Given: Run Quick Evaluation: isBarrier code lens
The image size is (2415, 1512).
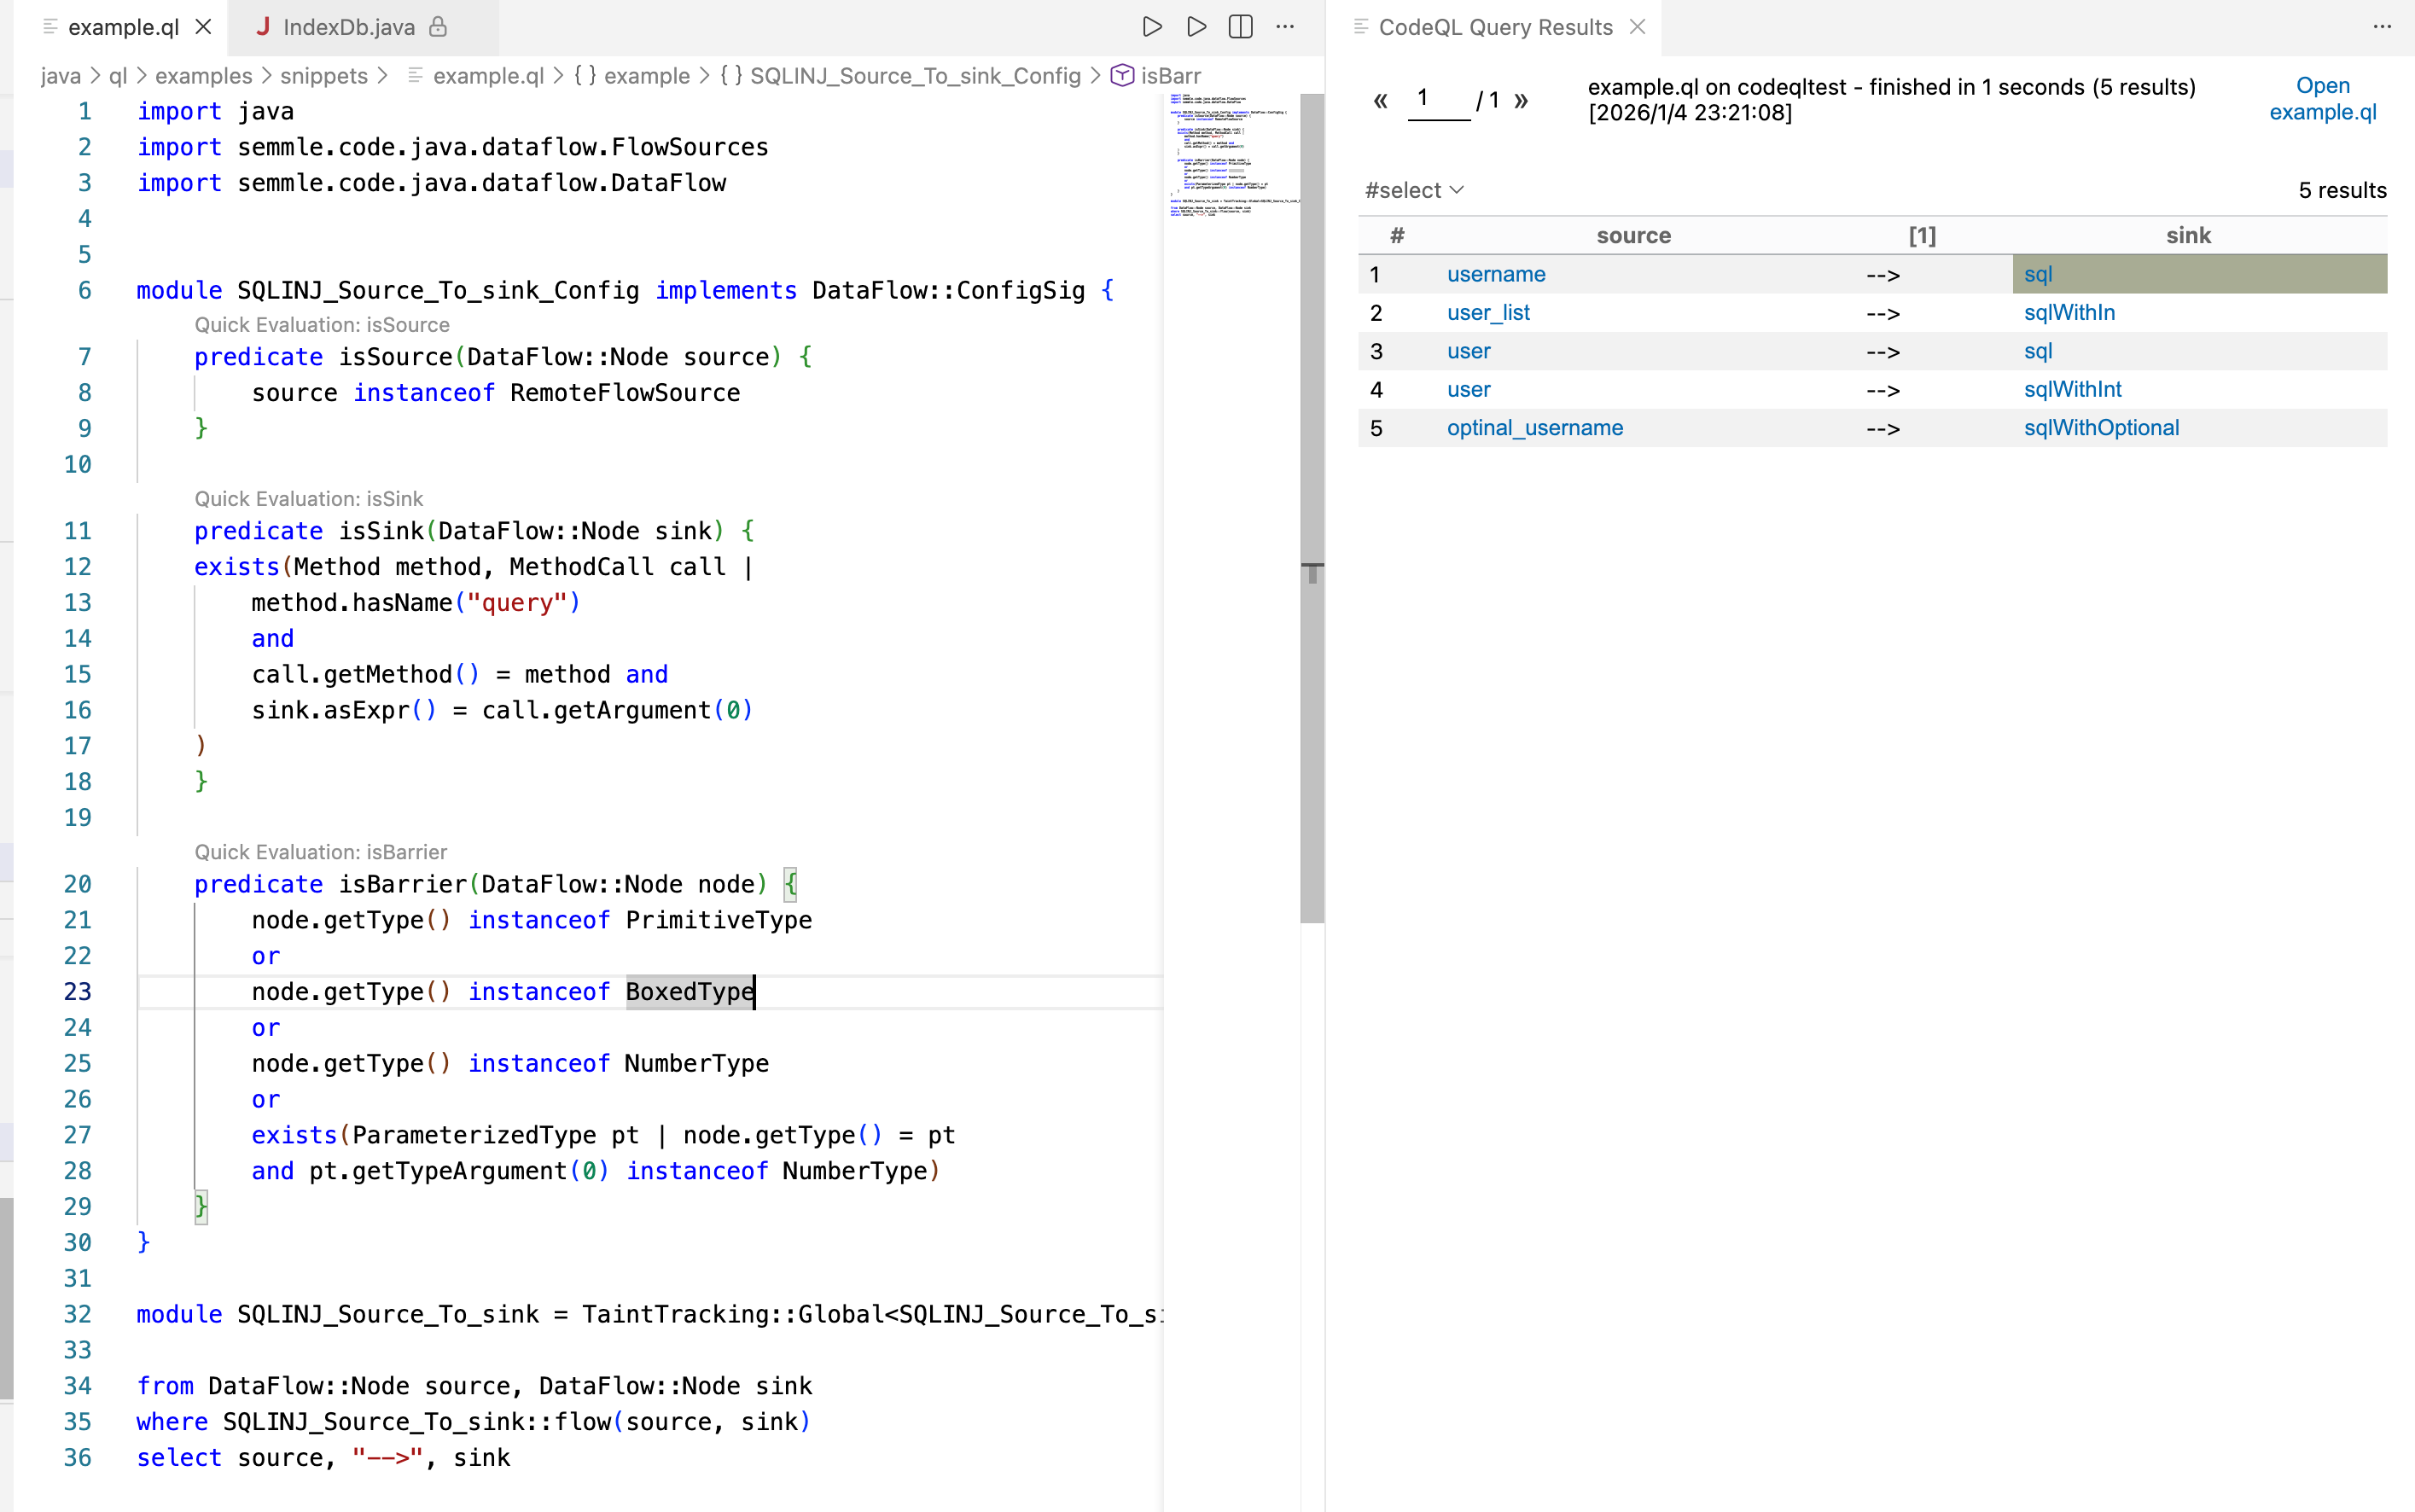Looking at the screenshot, I should click(x=320, y=852).
